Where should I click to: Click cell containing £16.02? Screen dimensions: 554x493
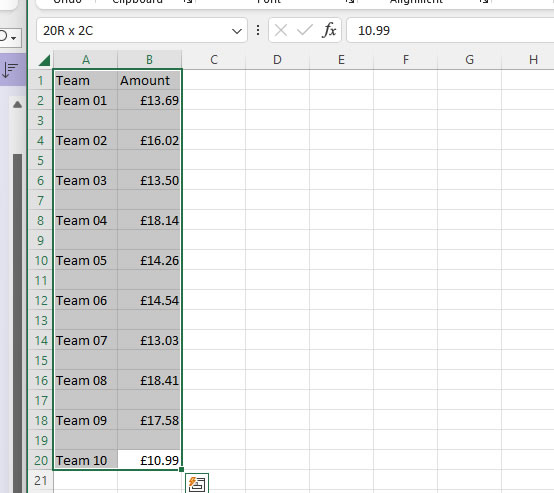tap(149, 141)
